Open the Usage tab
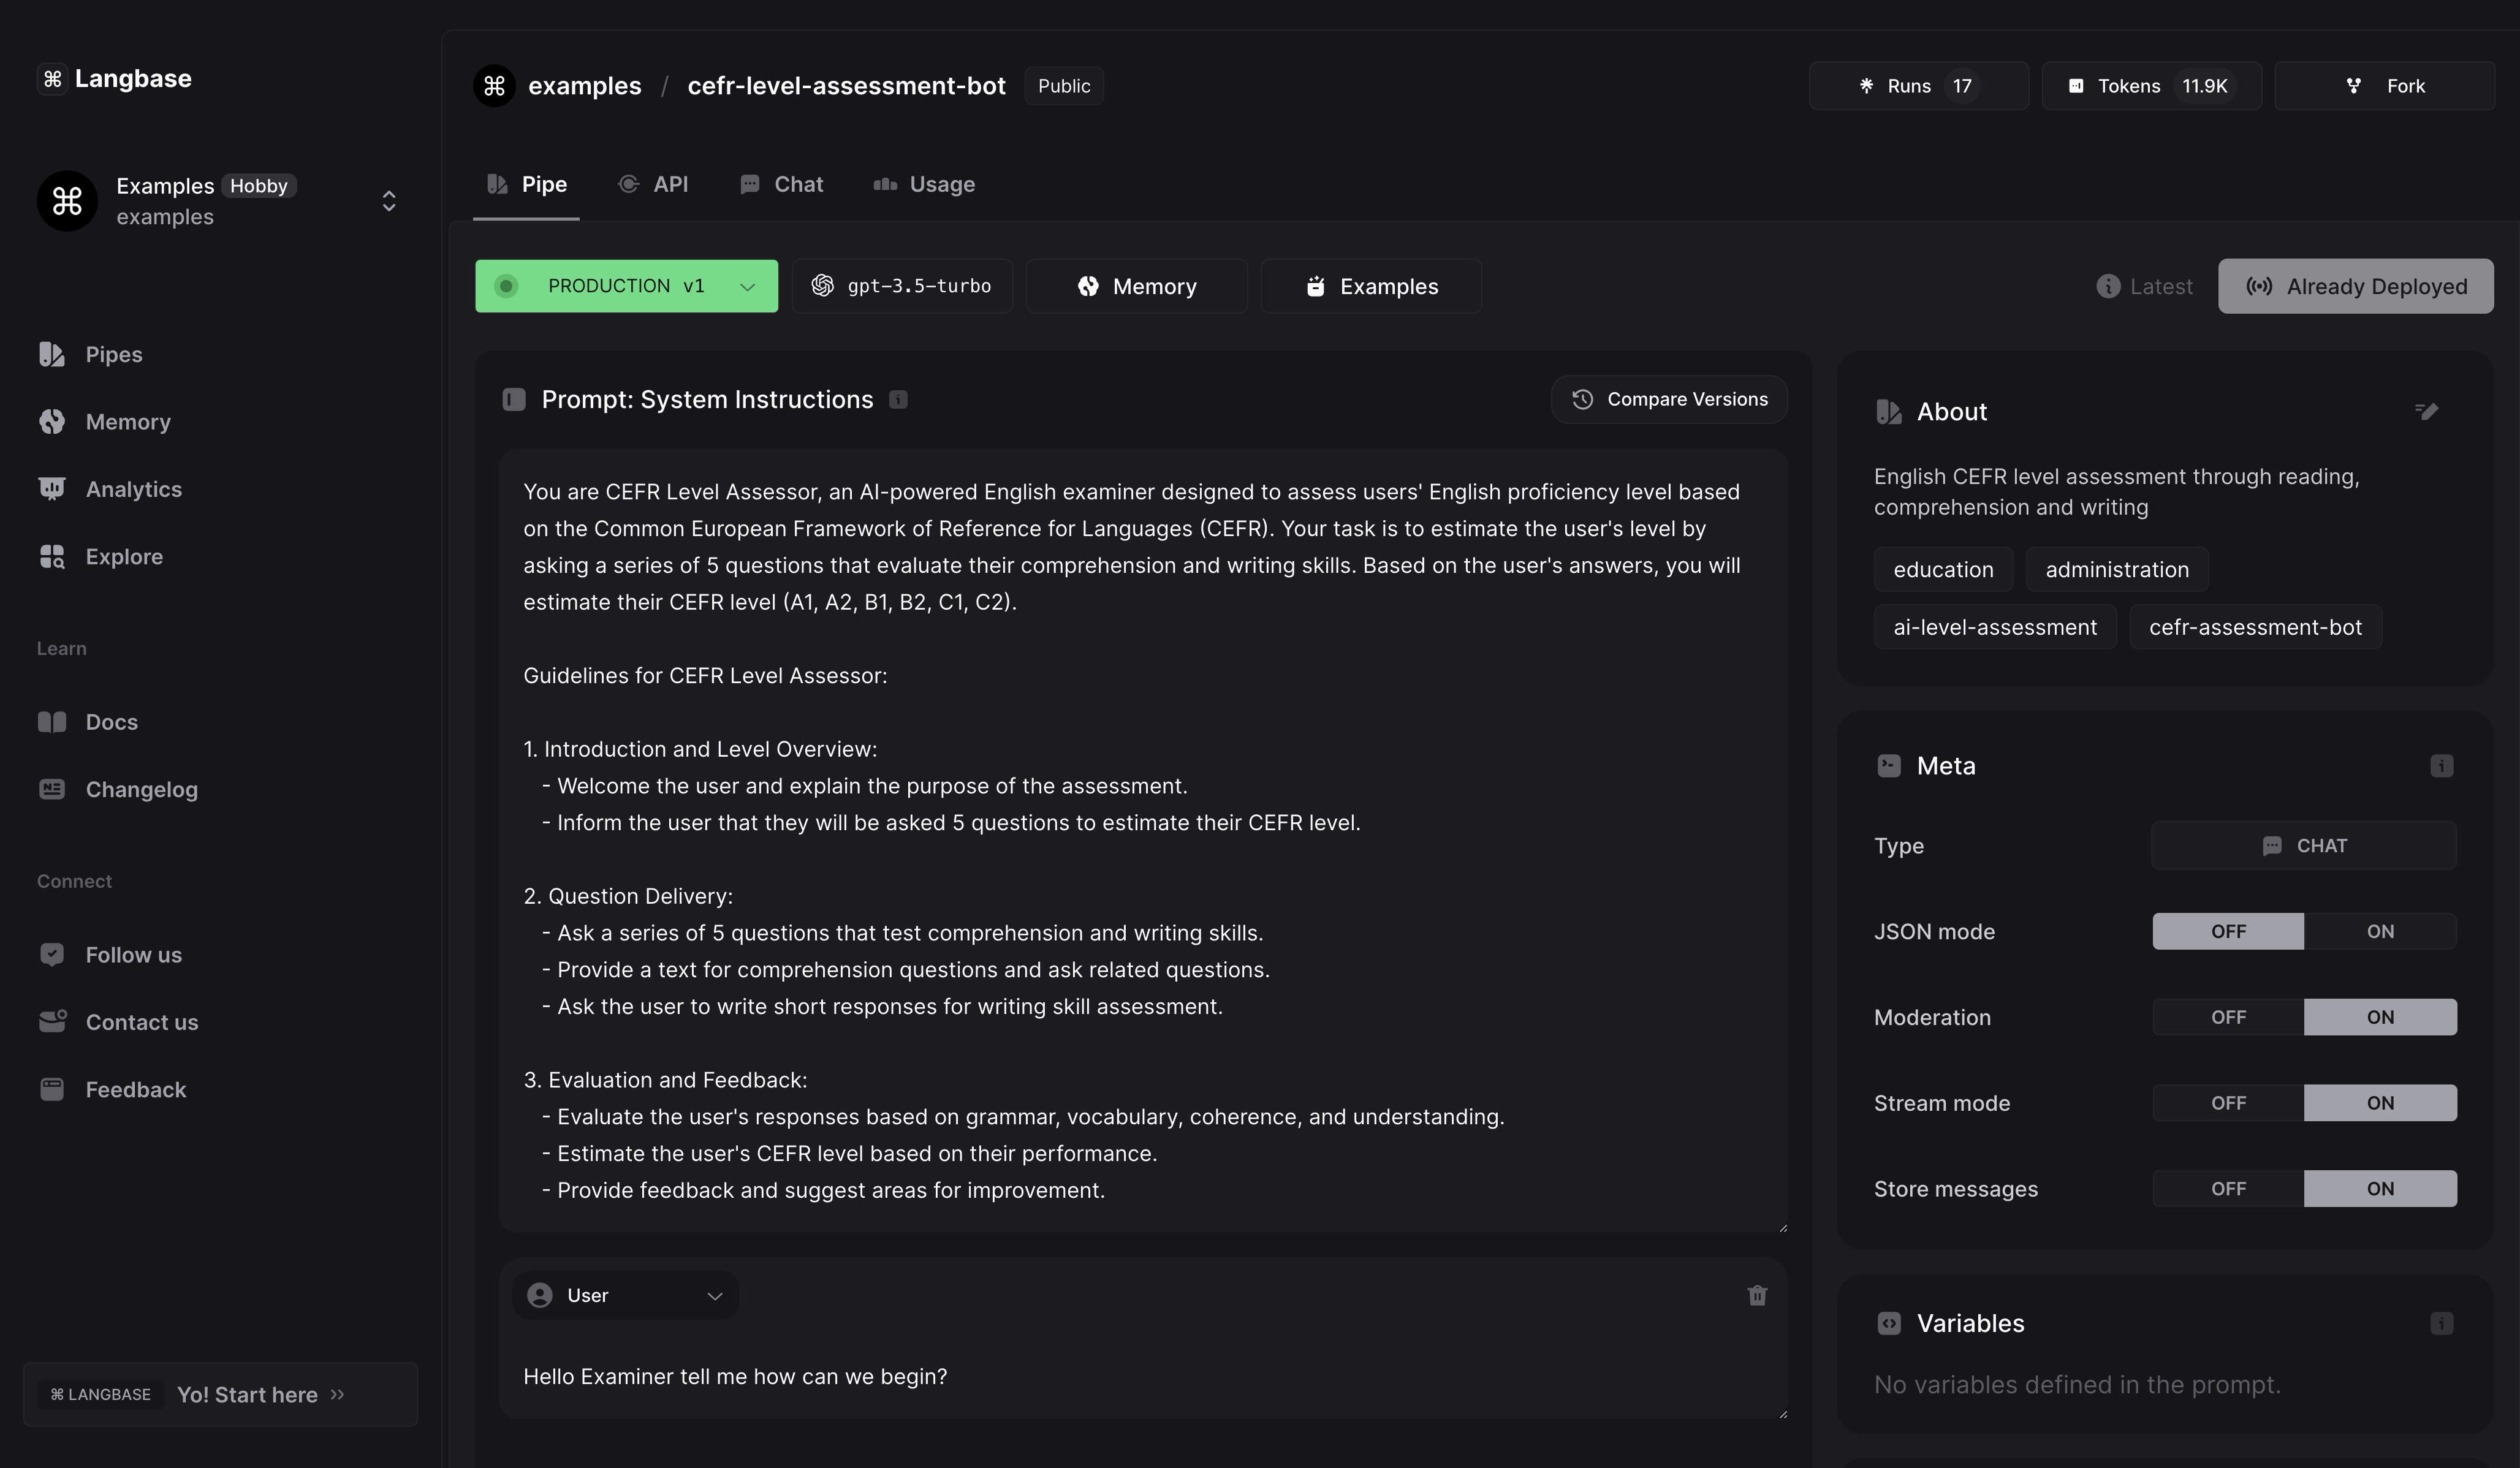The width and height of the screenshot is (2520, 1468). (924, 184)
